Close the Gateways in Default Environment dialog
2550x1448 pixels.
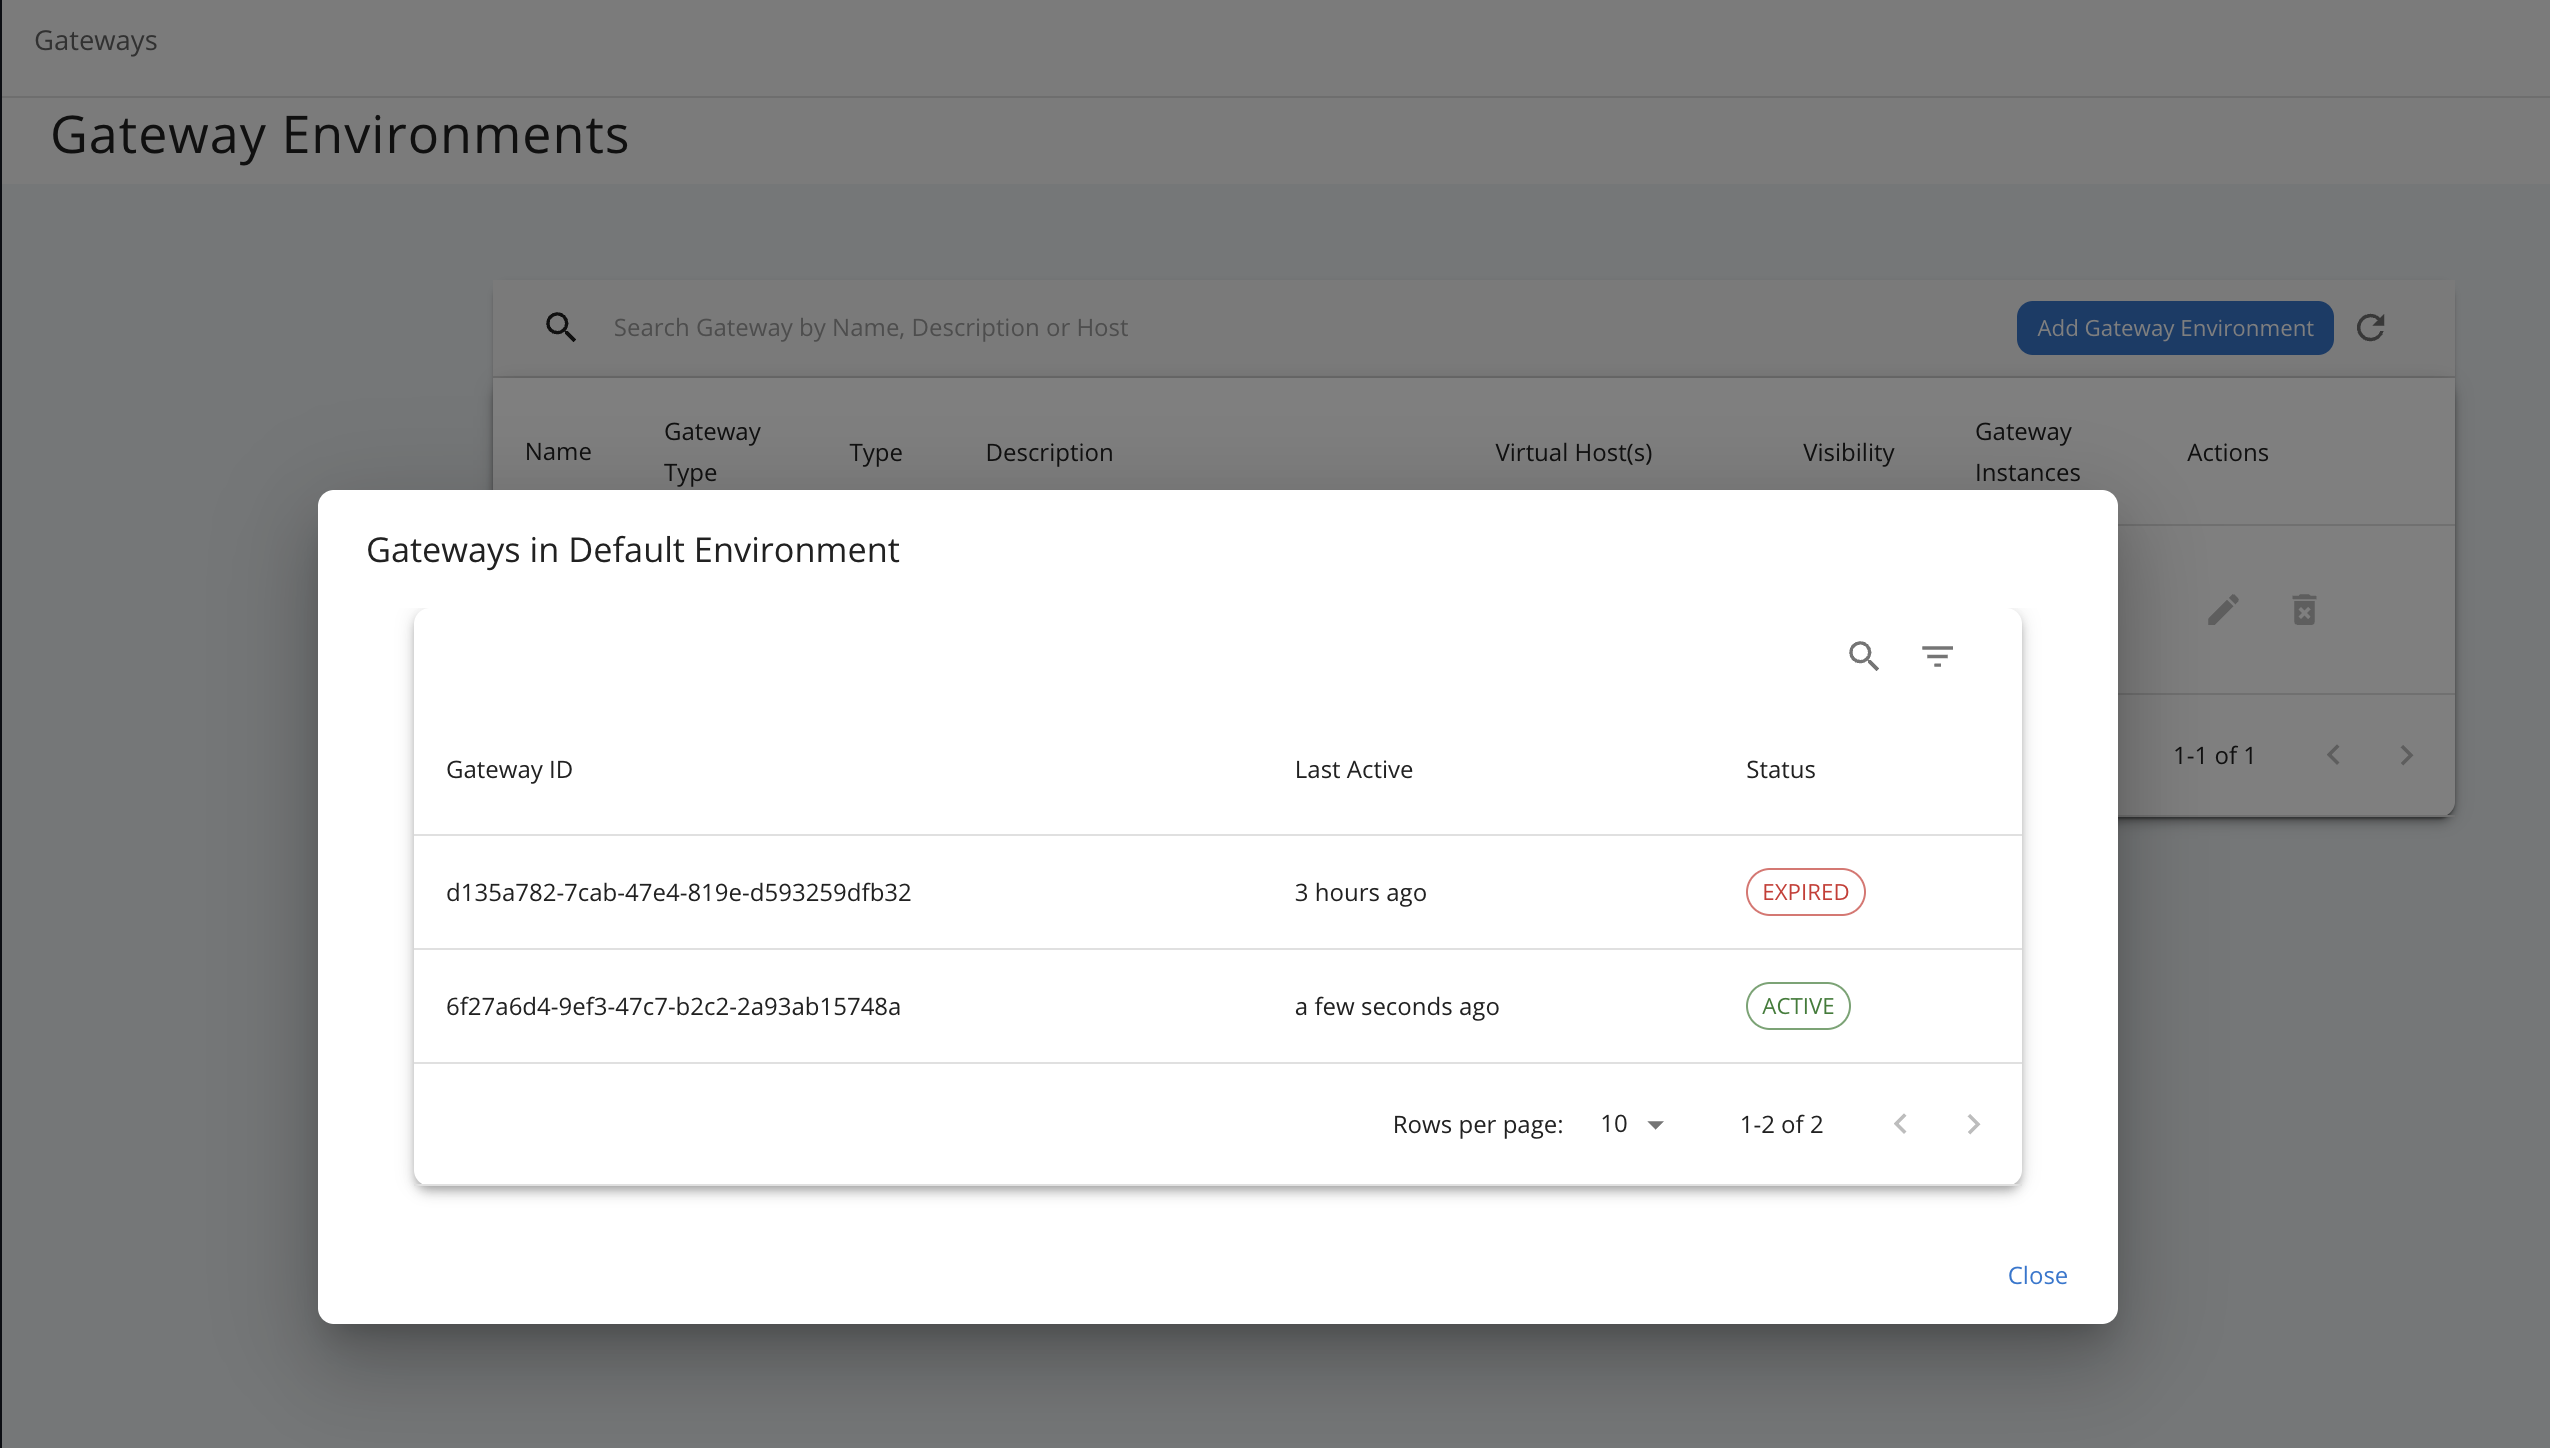click(2037, 1276)
